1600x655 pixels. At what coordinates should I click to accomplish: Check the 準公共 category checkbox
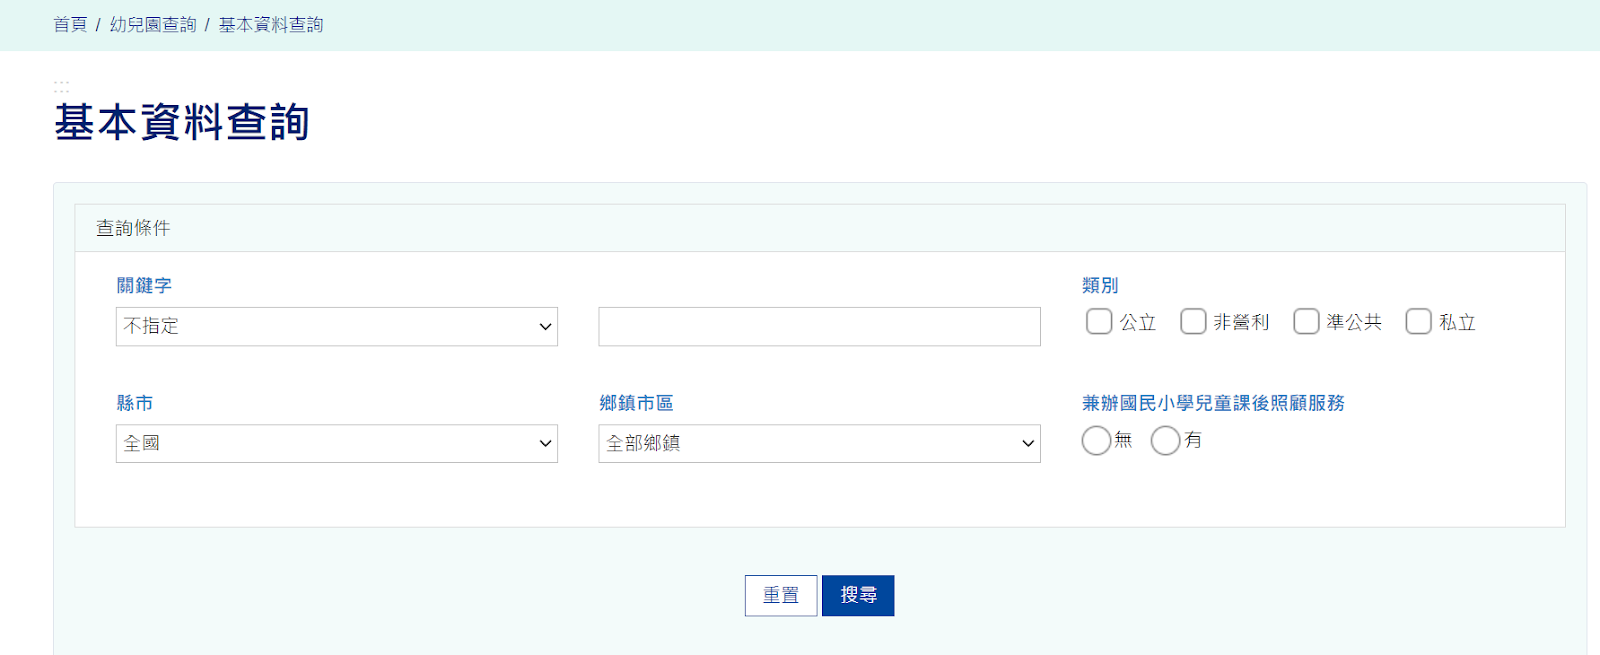(1306, 321)
